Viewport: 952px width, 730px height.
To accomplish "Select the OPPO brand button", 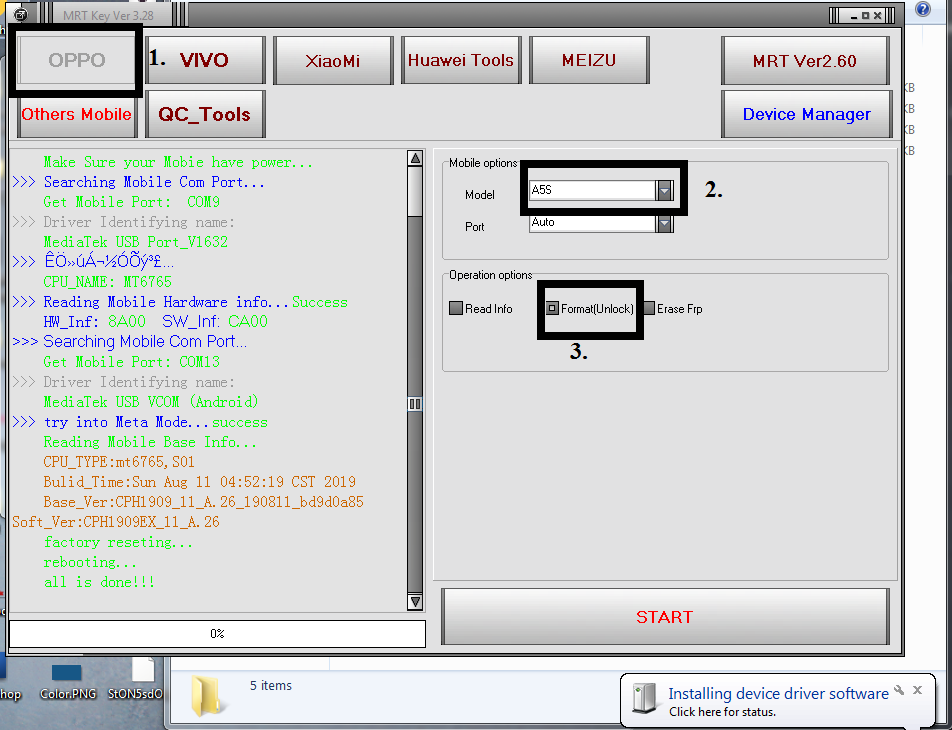I will pos(76,60).
